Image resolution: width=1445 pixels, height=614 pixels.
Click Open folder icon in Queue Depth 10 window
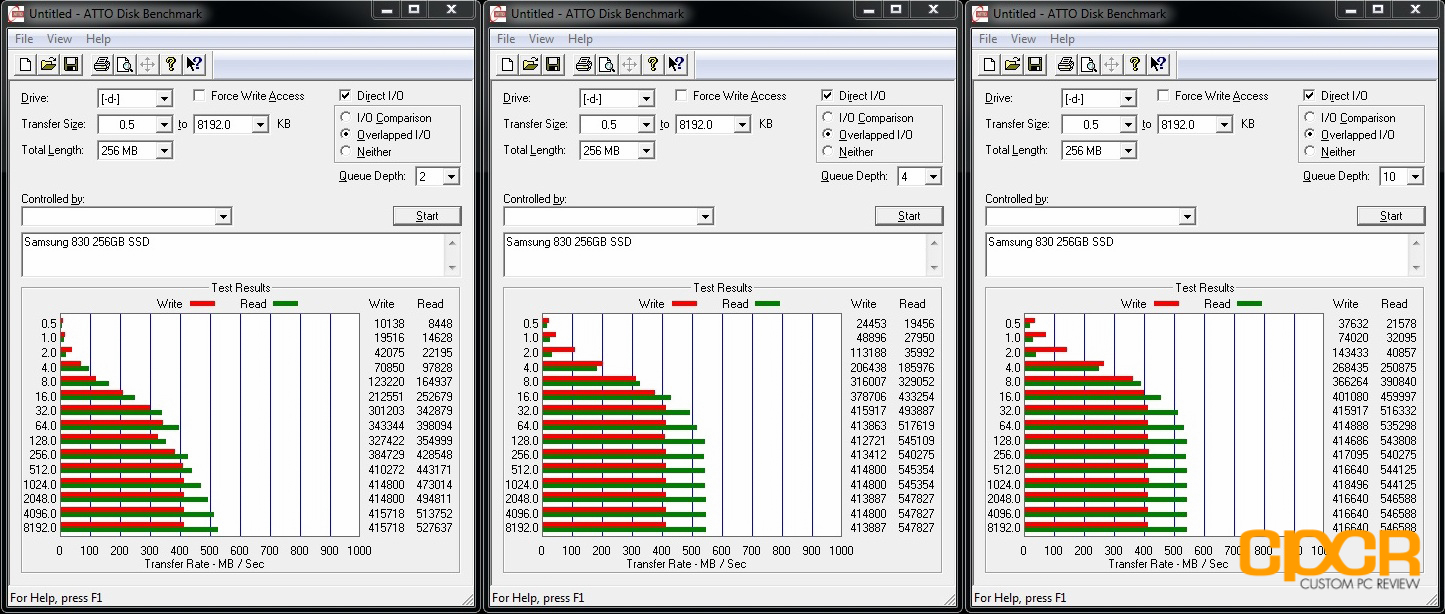point(1012,65)
